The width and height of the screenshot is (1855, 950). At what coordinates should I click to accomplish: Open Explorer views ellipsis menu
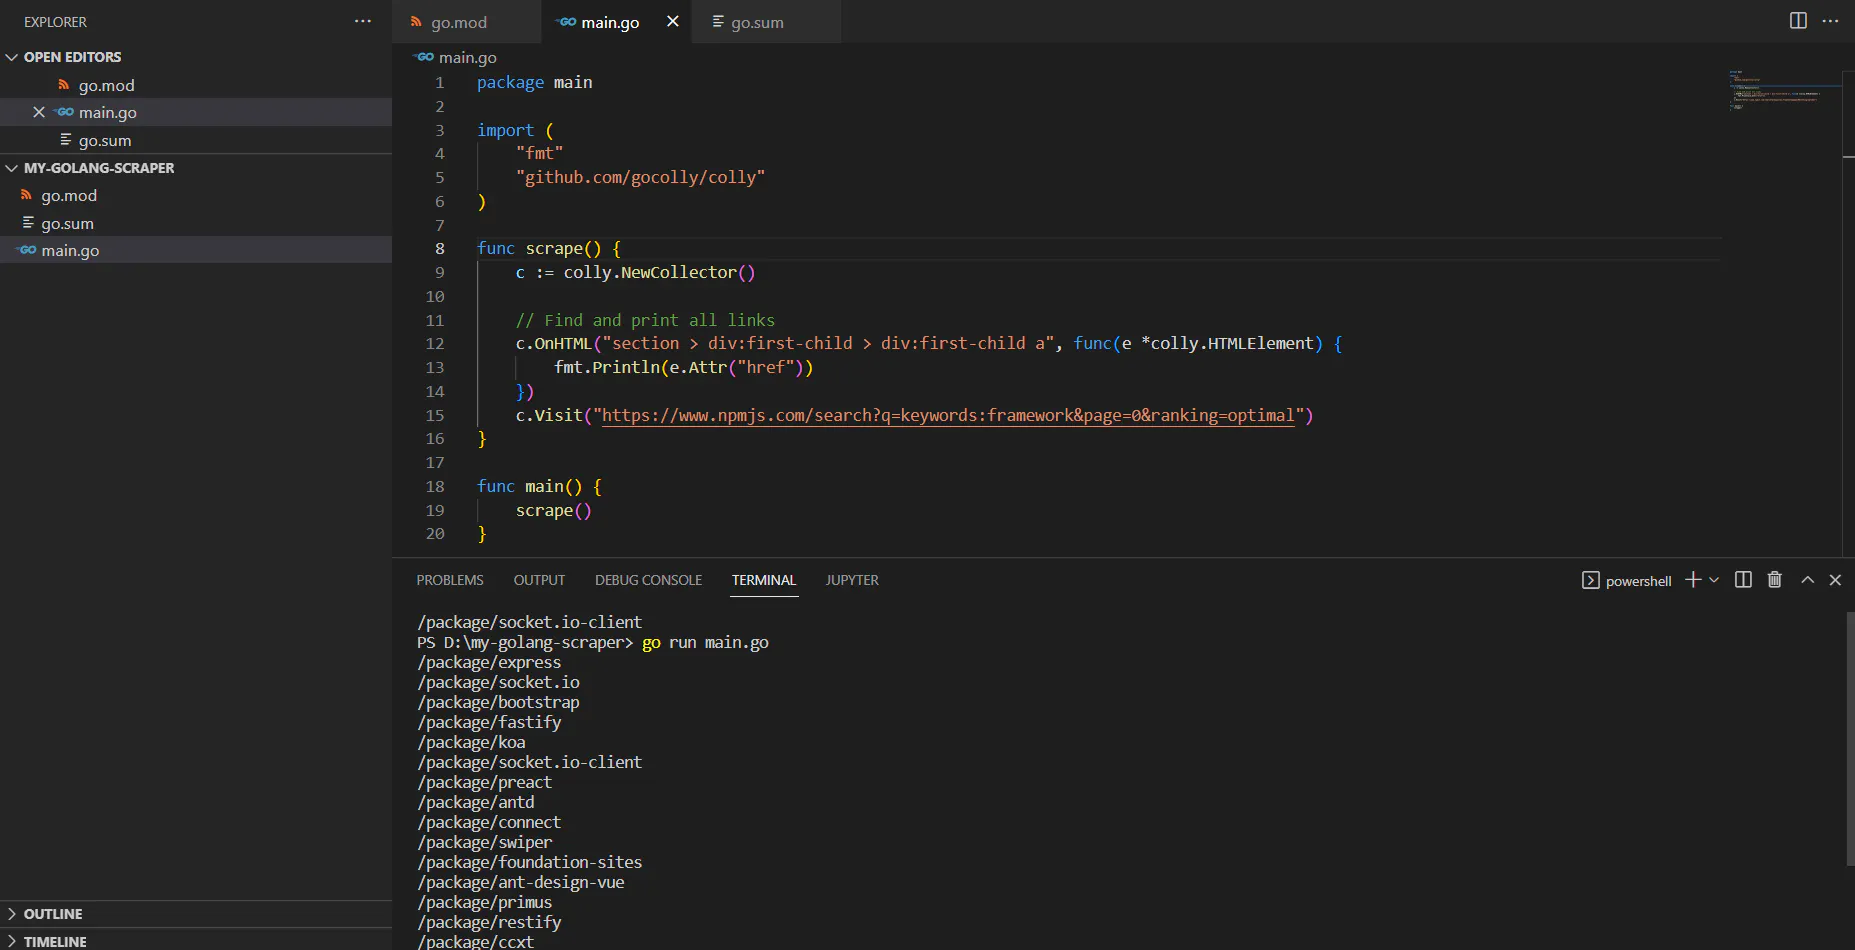[362, 21]
